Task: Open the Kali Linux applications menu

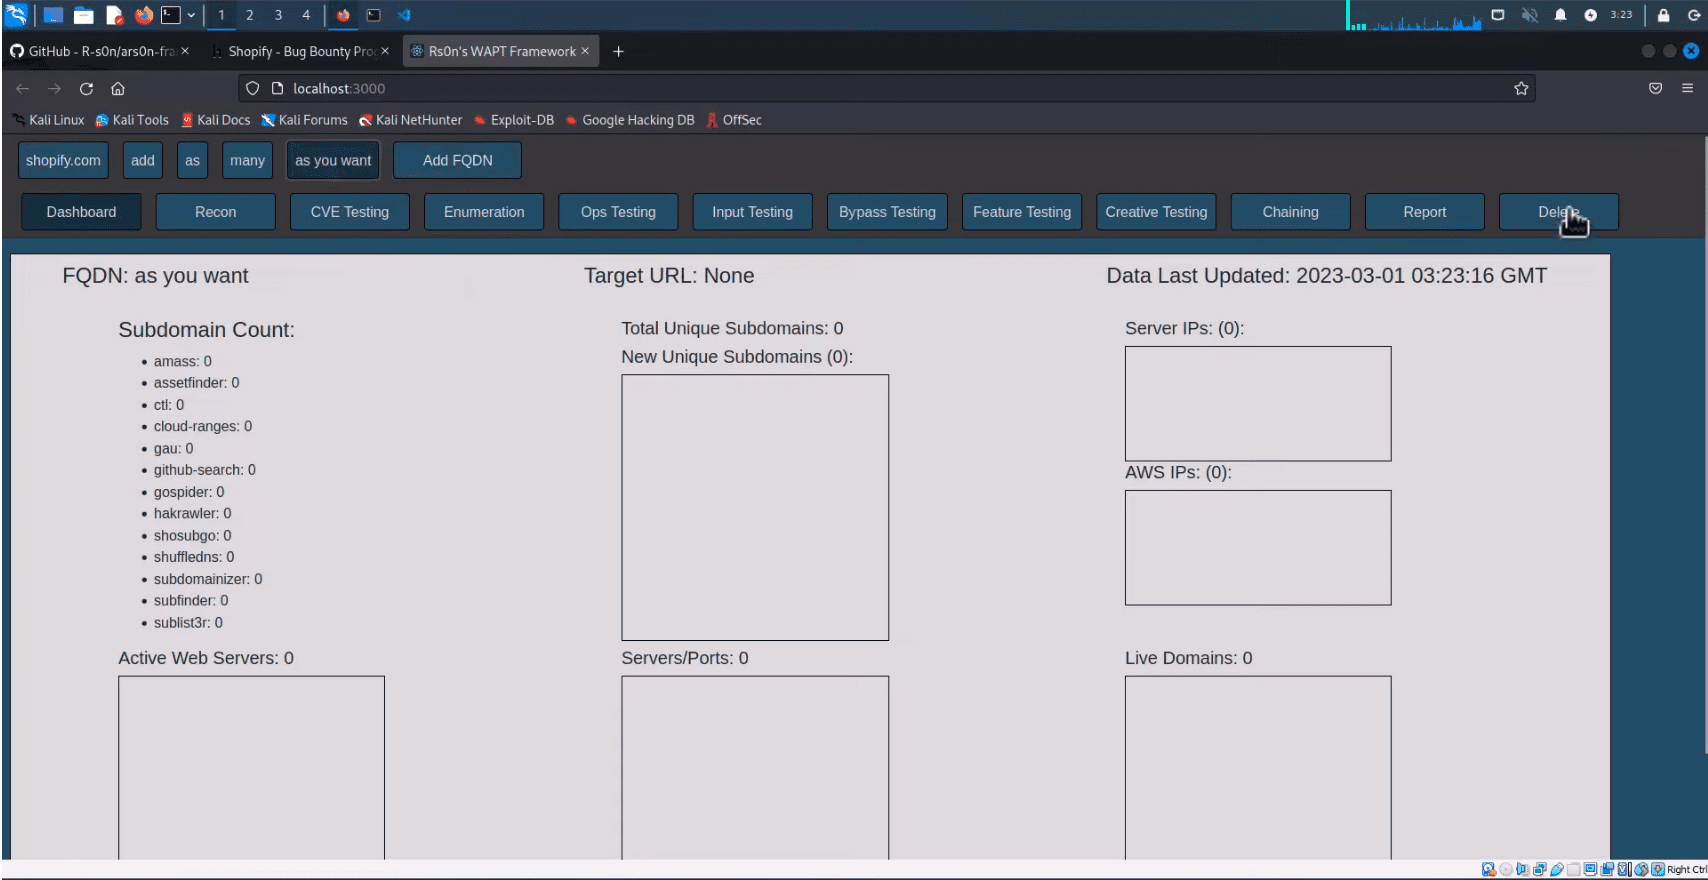Action: (x=16, y=15)
